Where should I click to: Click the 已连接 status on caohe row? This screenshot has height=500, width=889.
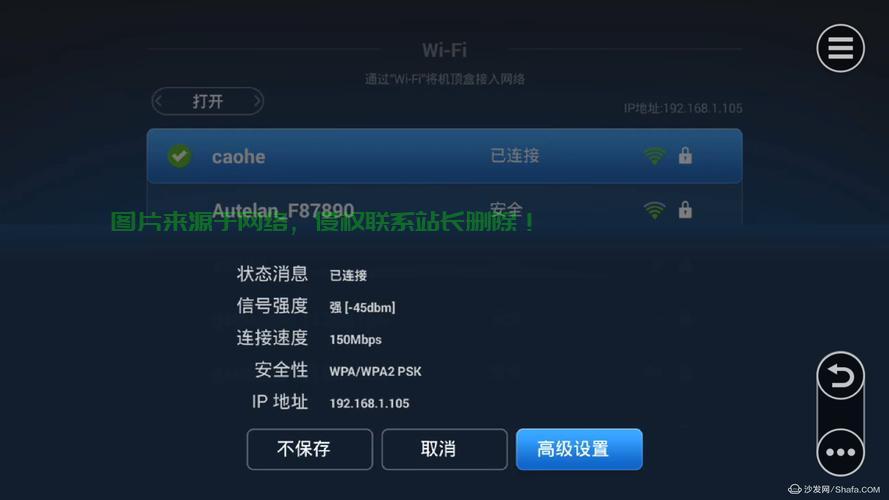[515, 155]
